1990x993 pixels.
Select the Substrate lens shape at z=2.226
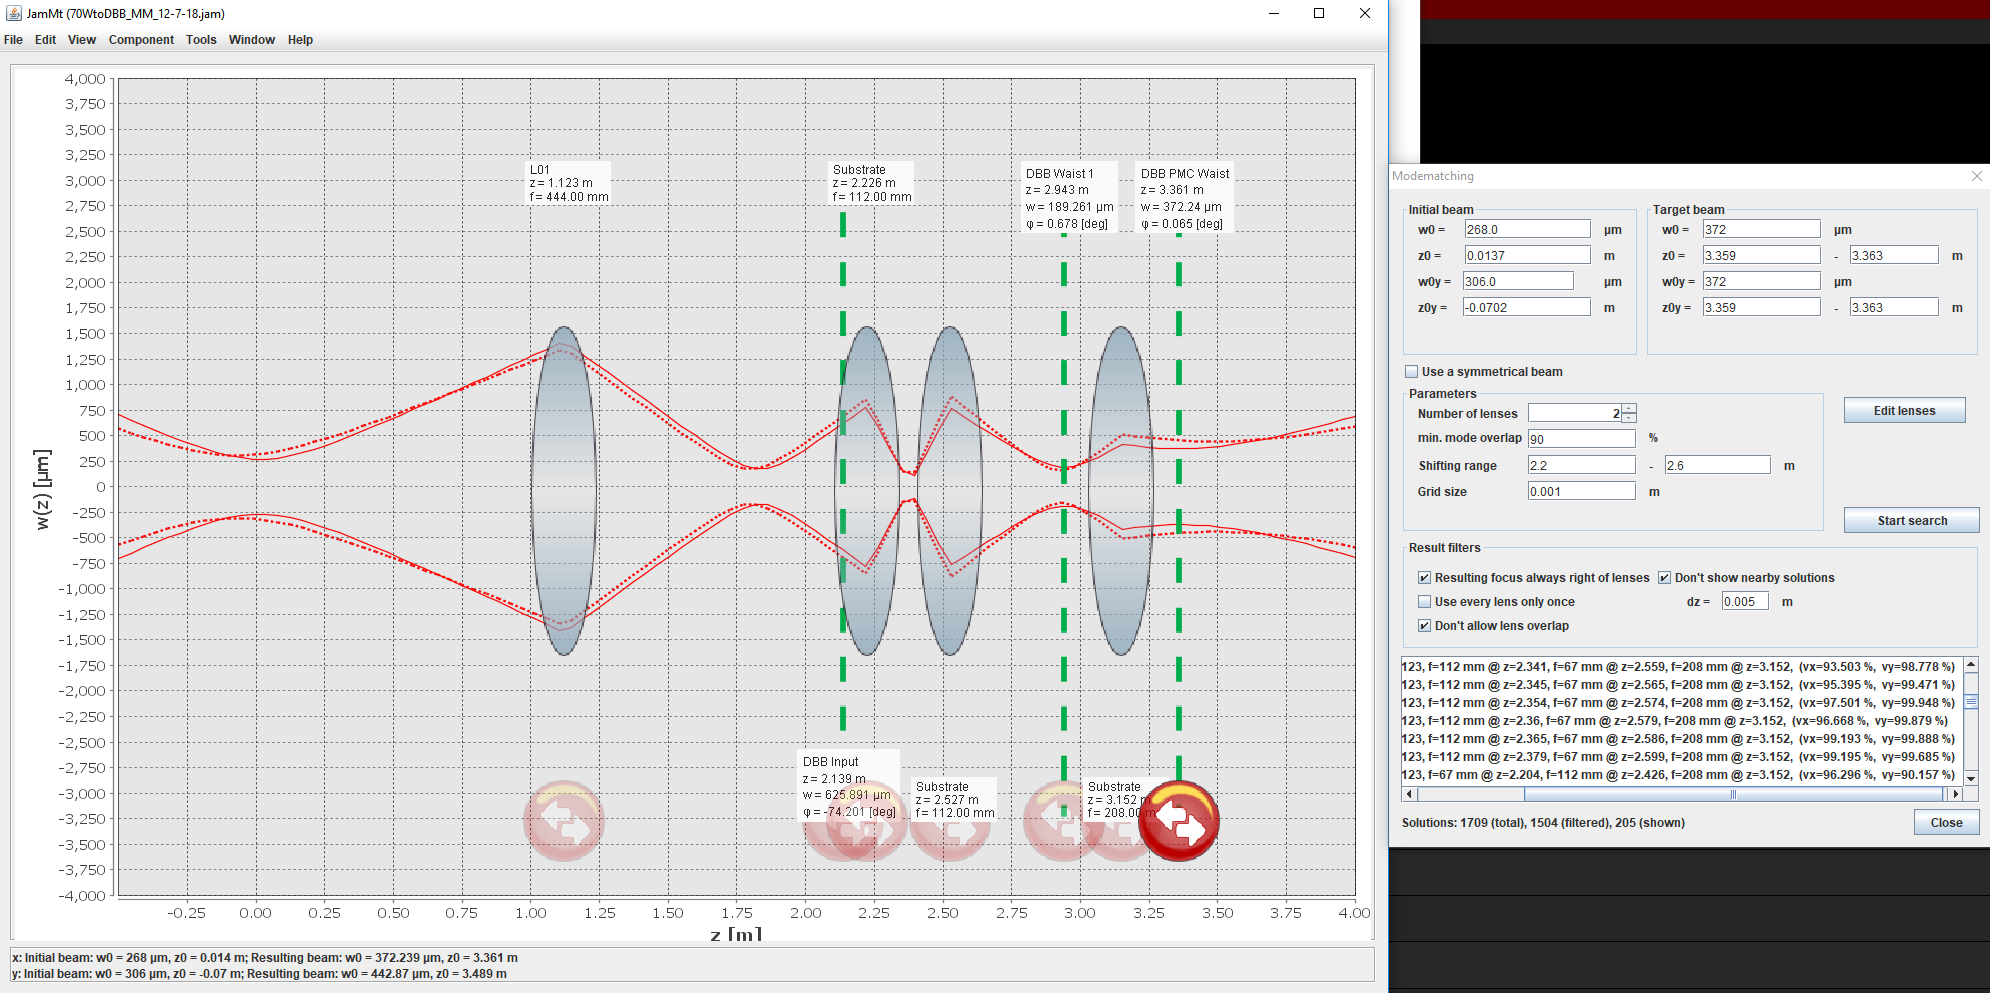(x=866, y=491)
